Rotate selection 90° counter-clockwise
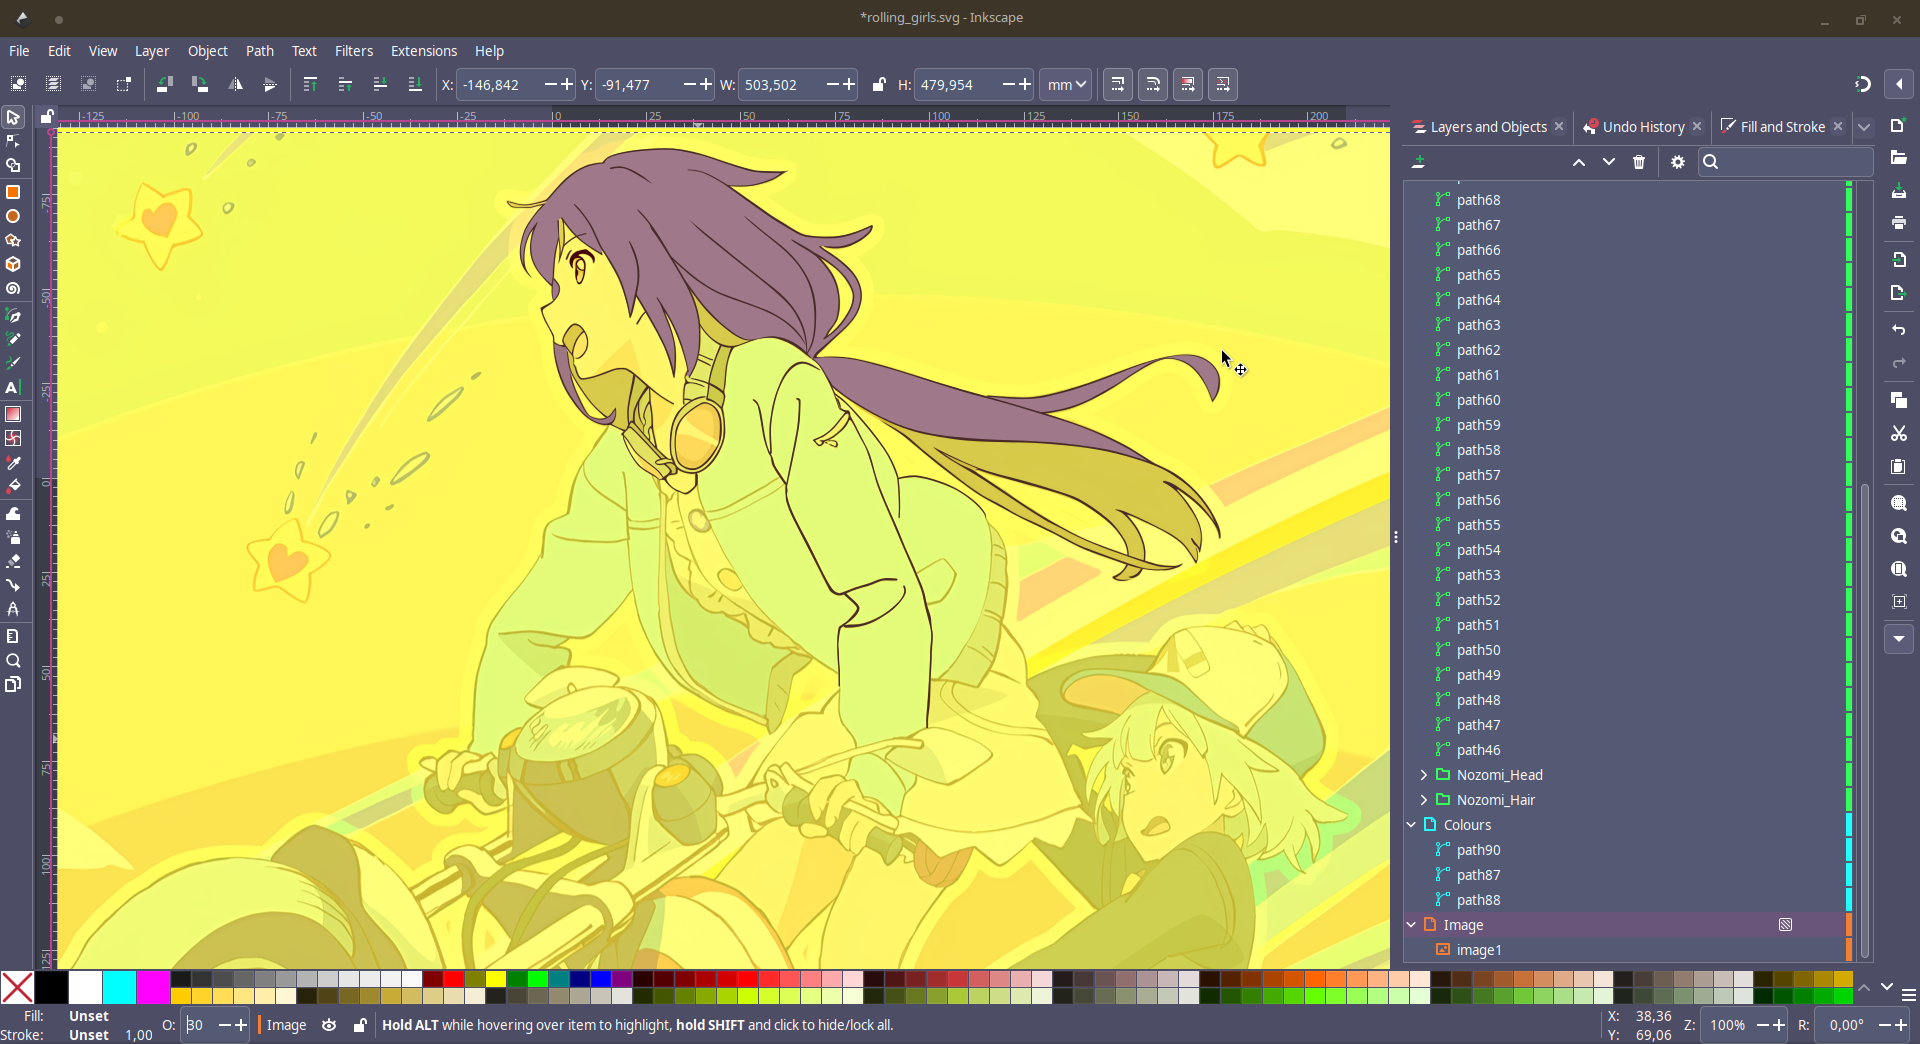The height and width of the screenshot is (1044, 1920). (165, 85)
